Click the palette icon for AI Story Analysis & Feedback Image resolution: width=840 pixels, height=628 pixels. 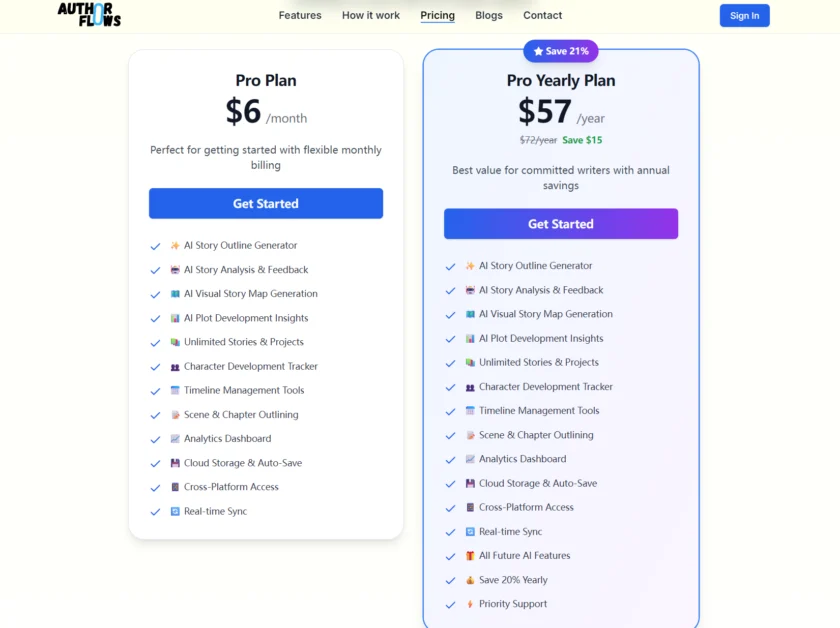pos(175,269)
